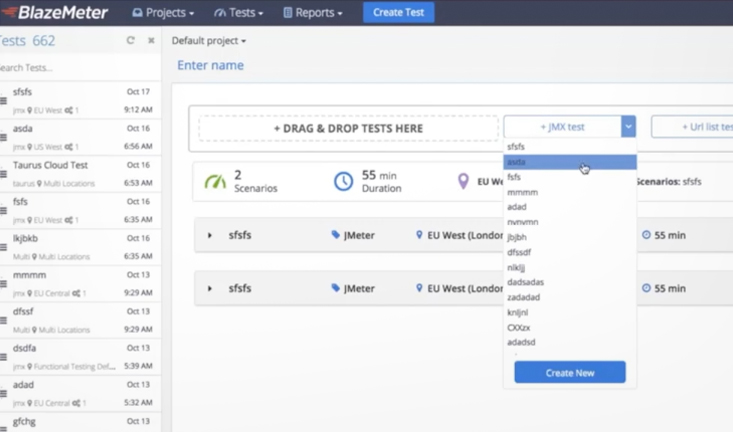The image size is (733, 432).
Task: Open the sfsfs test in sidebar
Action: (x=80, y=101)
